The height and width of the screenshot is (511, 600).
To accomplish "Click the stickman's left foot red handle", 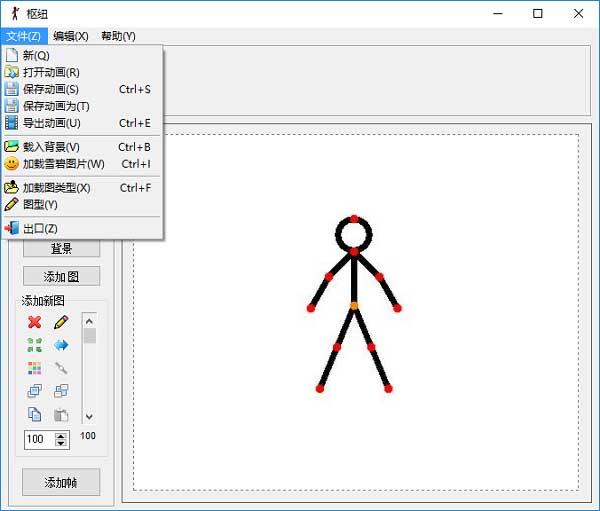I will pyautogui.click(x=320, y=389).
